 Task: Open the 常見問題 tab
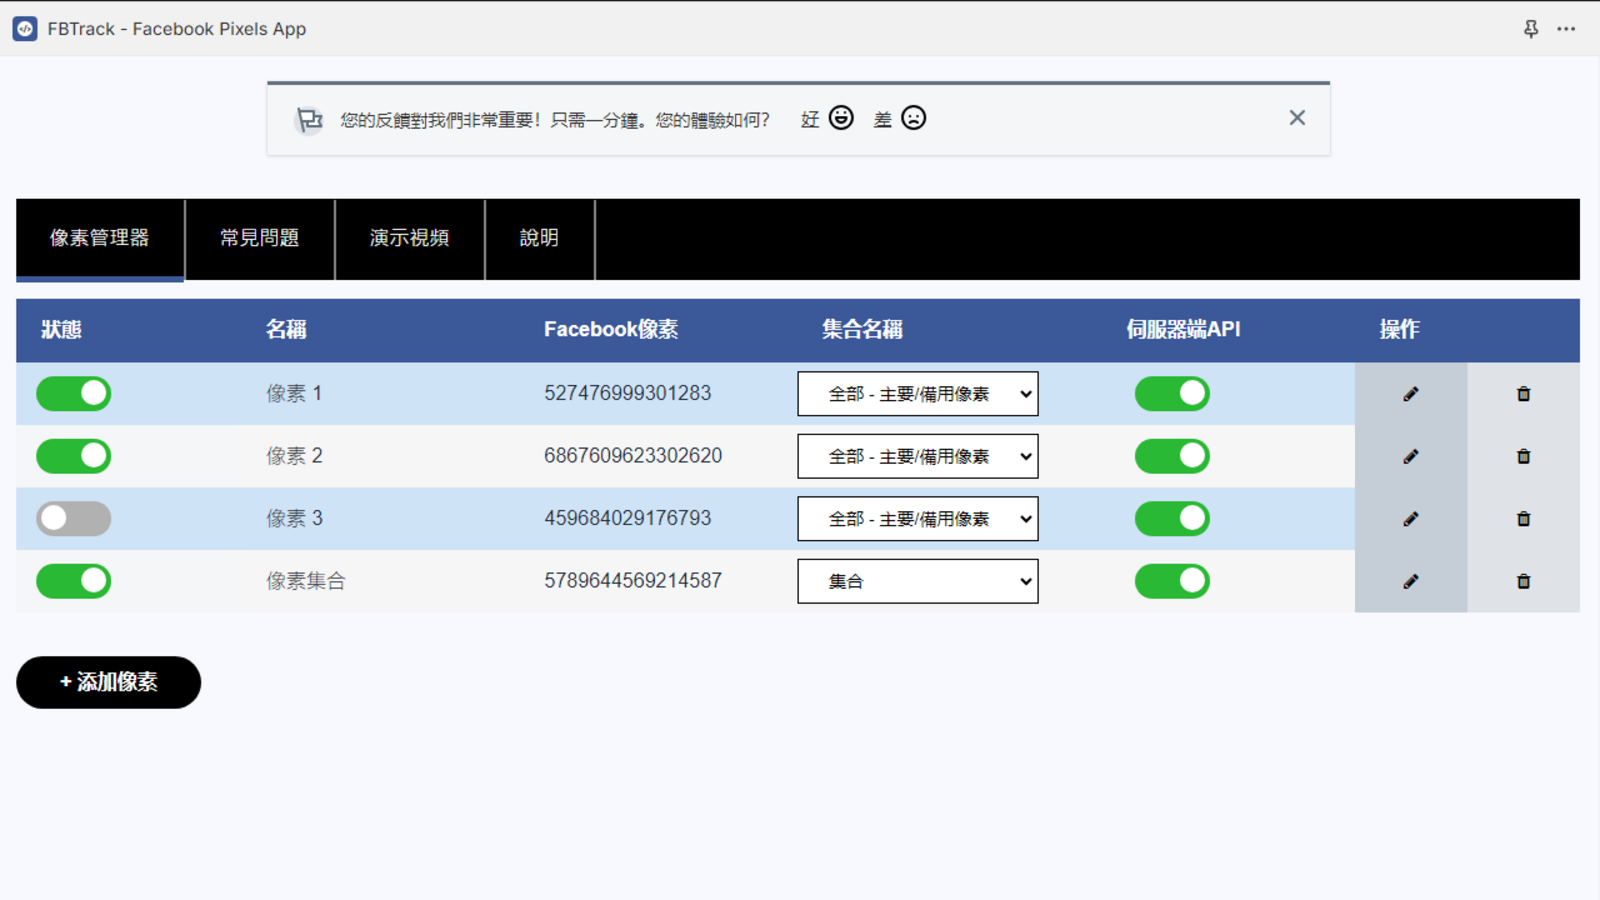tap(260, 238)
